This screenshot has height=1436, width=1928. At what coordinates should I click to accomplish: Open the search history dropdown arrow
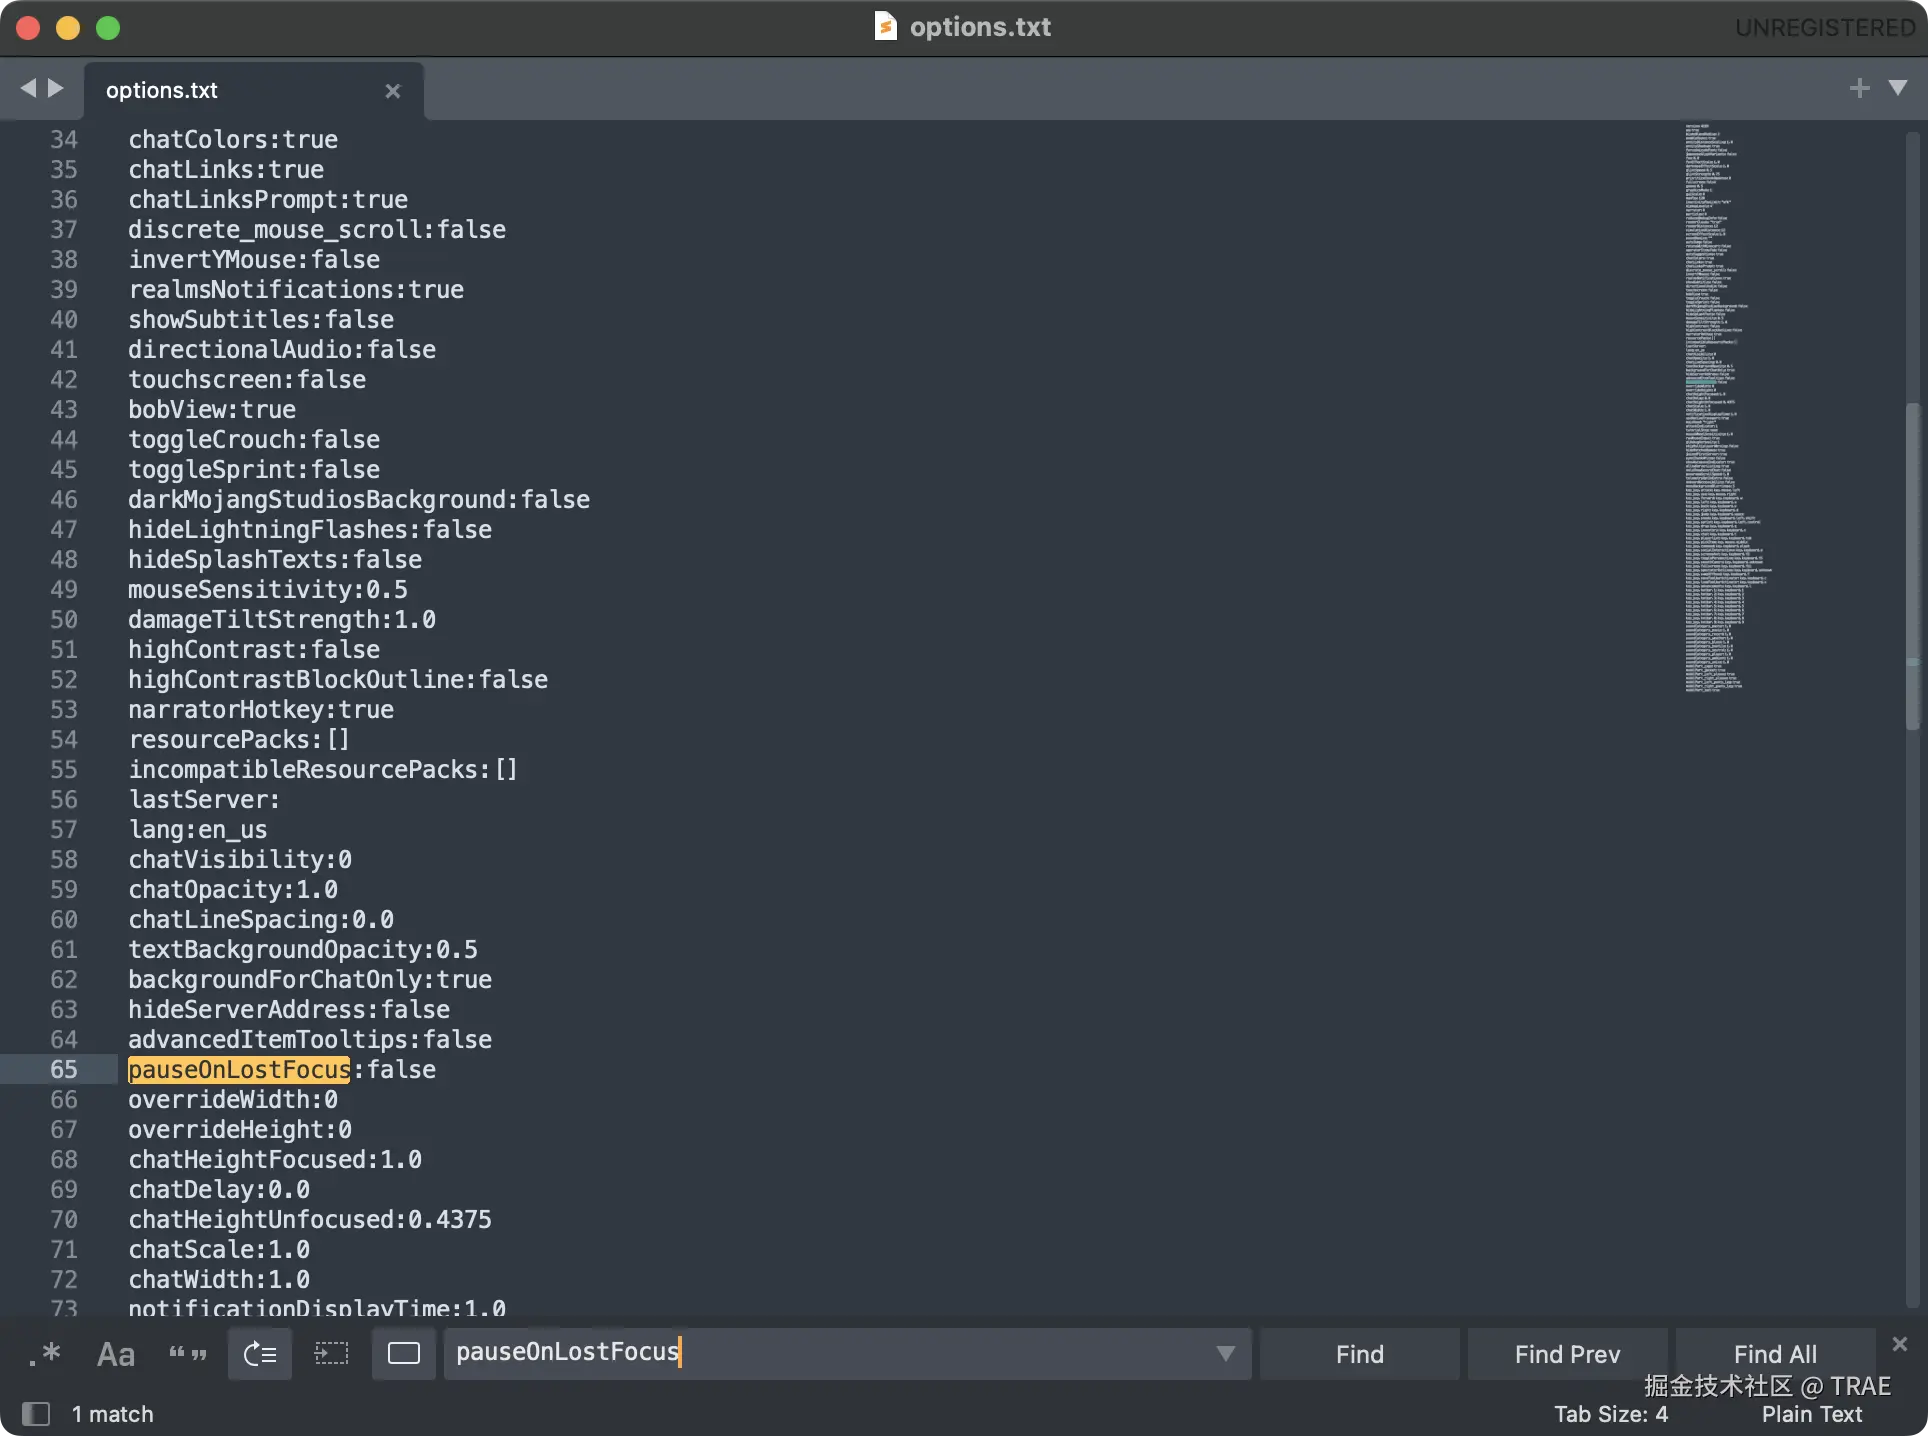pos(1225,1354)
